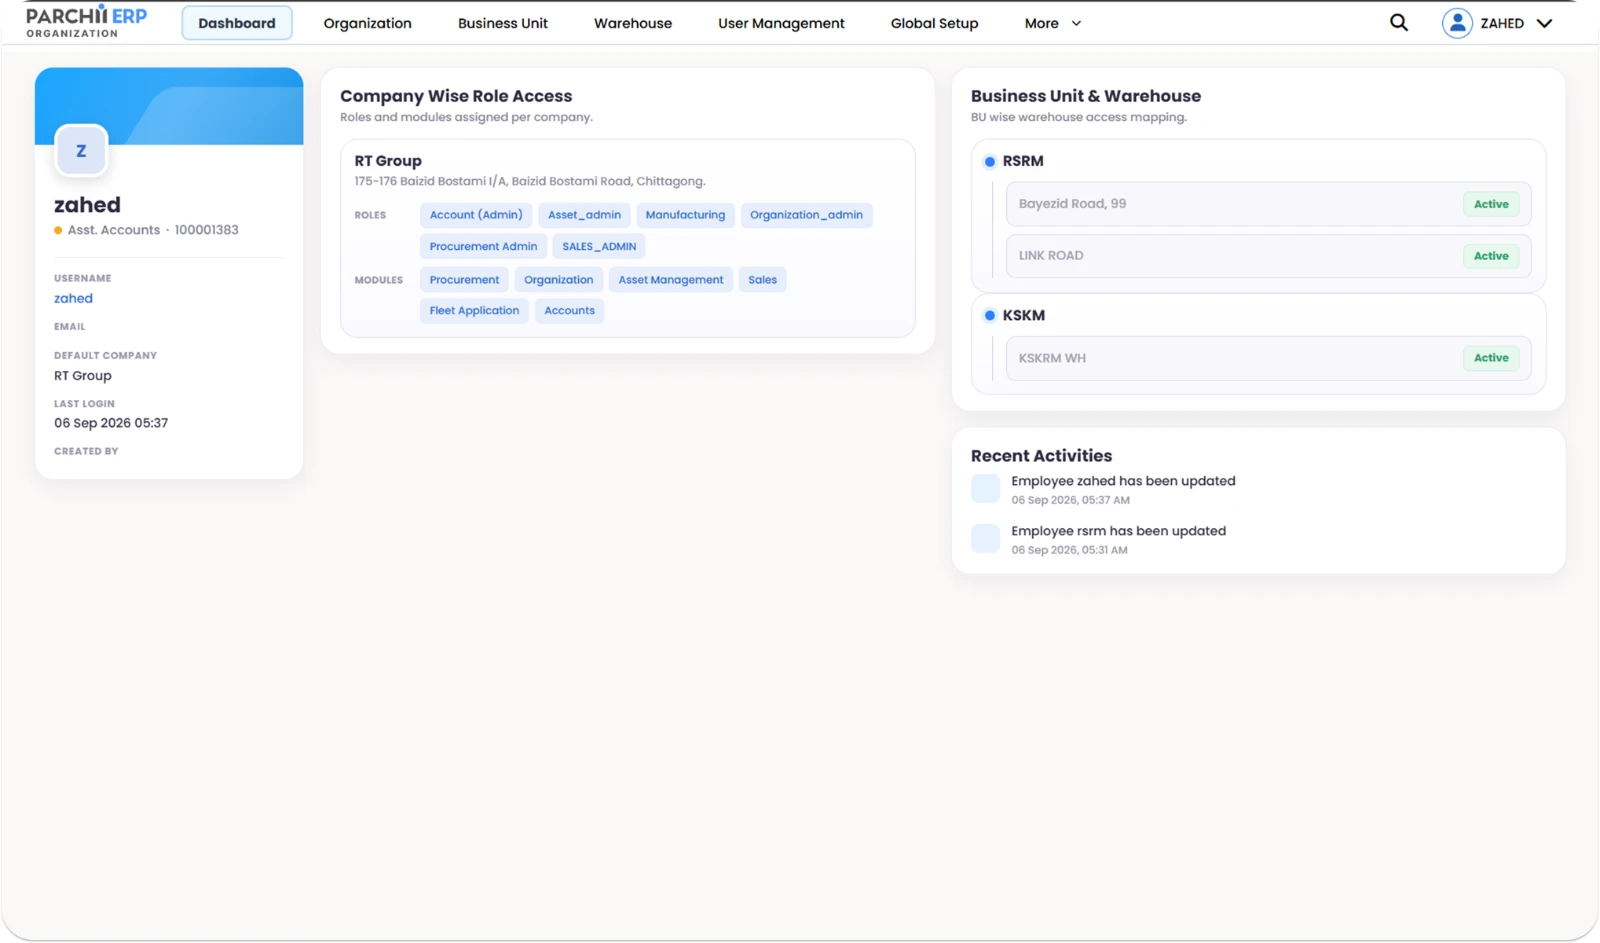Click Active badge on LINK ROAD row

point(1491,256)
